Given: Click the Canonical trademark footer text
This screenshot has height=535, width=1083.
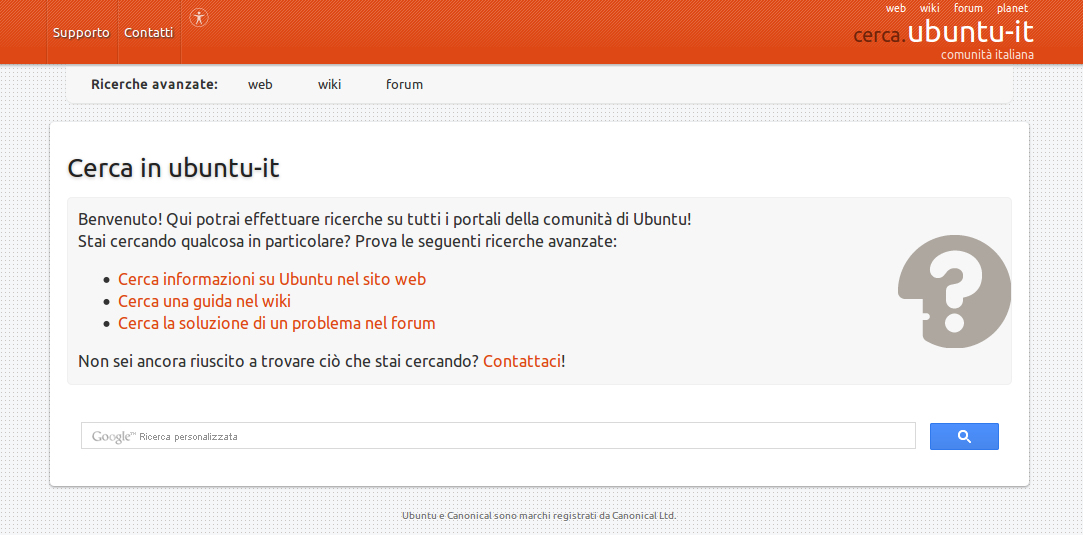Looking at the screenshot, I should pyautogui.click(x=539, y=516).
